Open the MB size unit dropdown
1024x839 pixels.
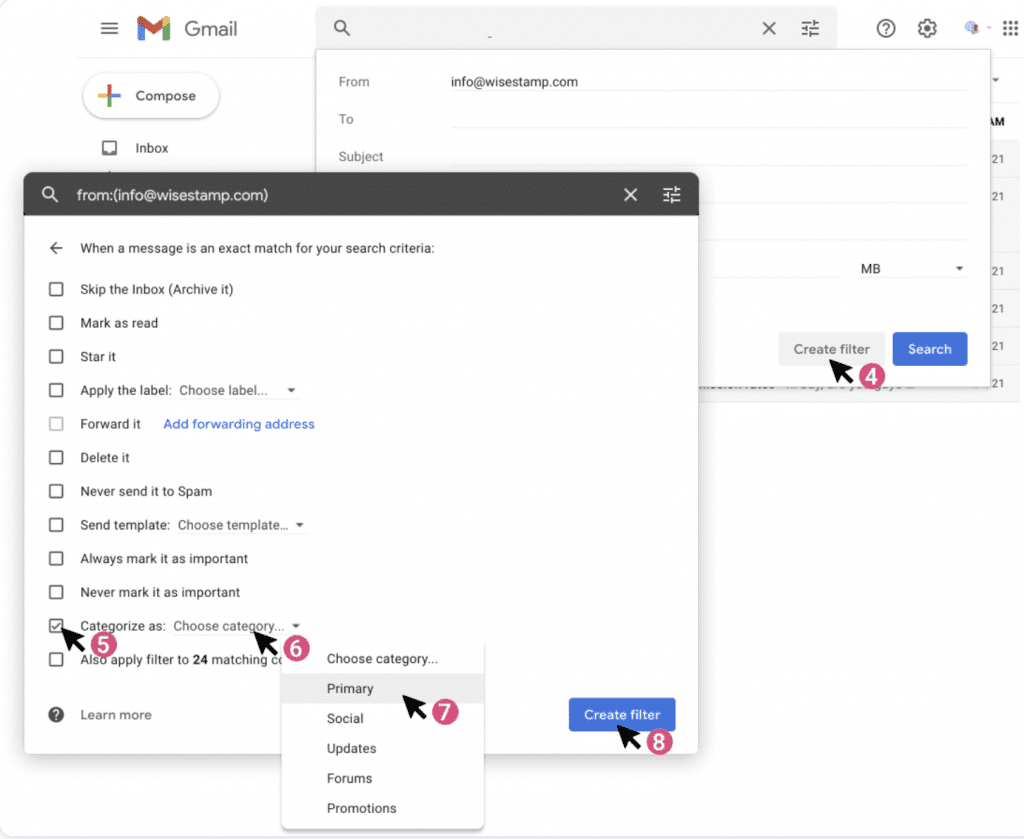point(912,269)
